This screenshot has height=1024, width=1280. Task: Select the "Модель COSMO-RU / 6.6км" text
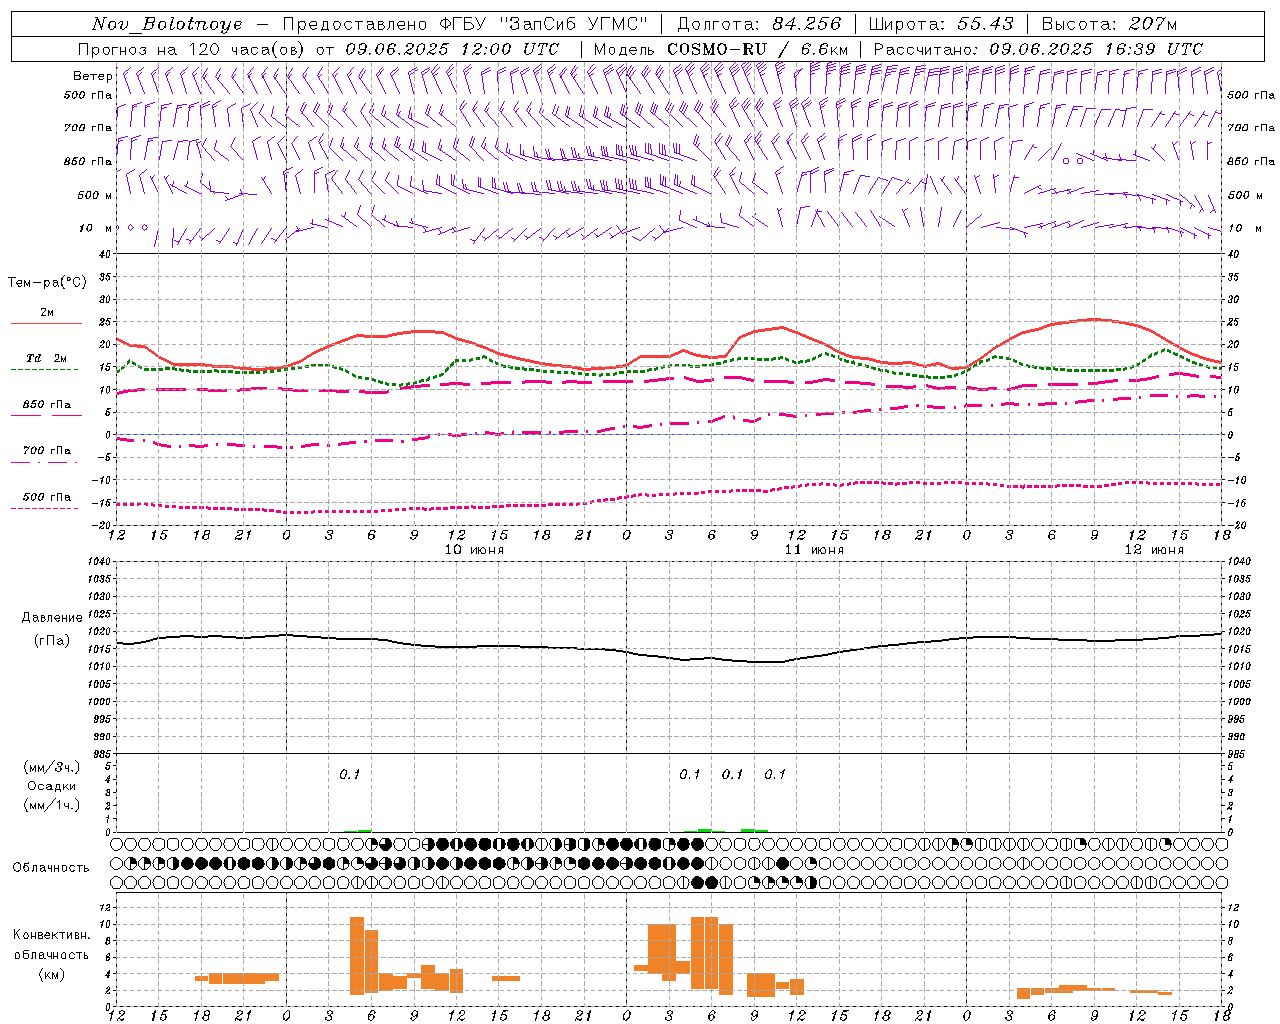721,49
